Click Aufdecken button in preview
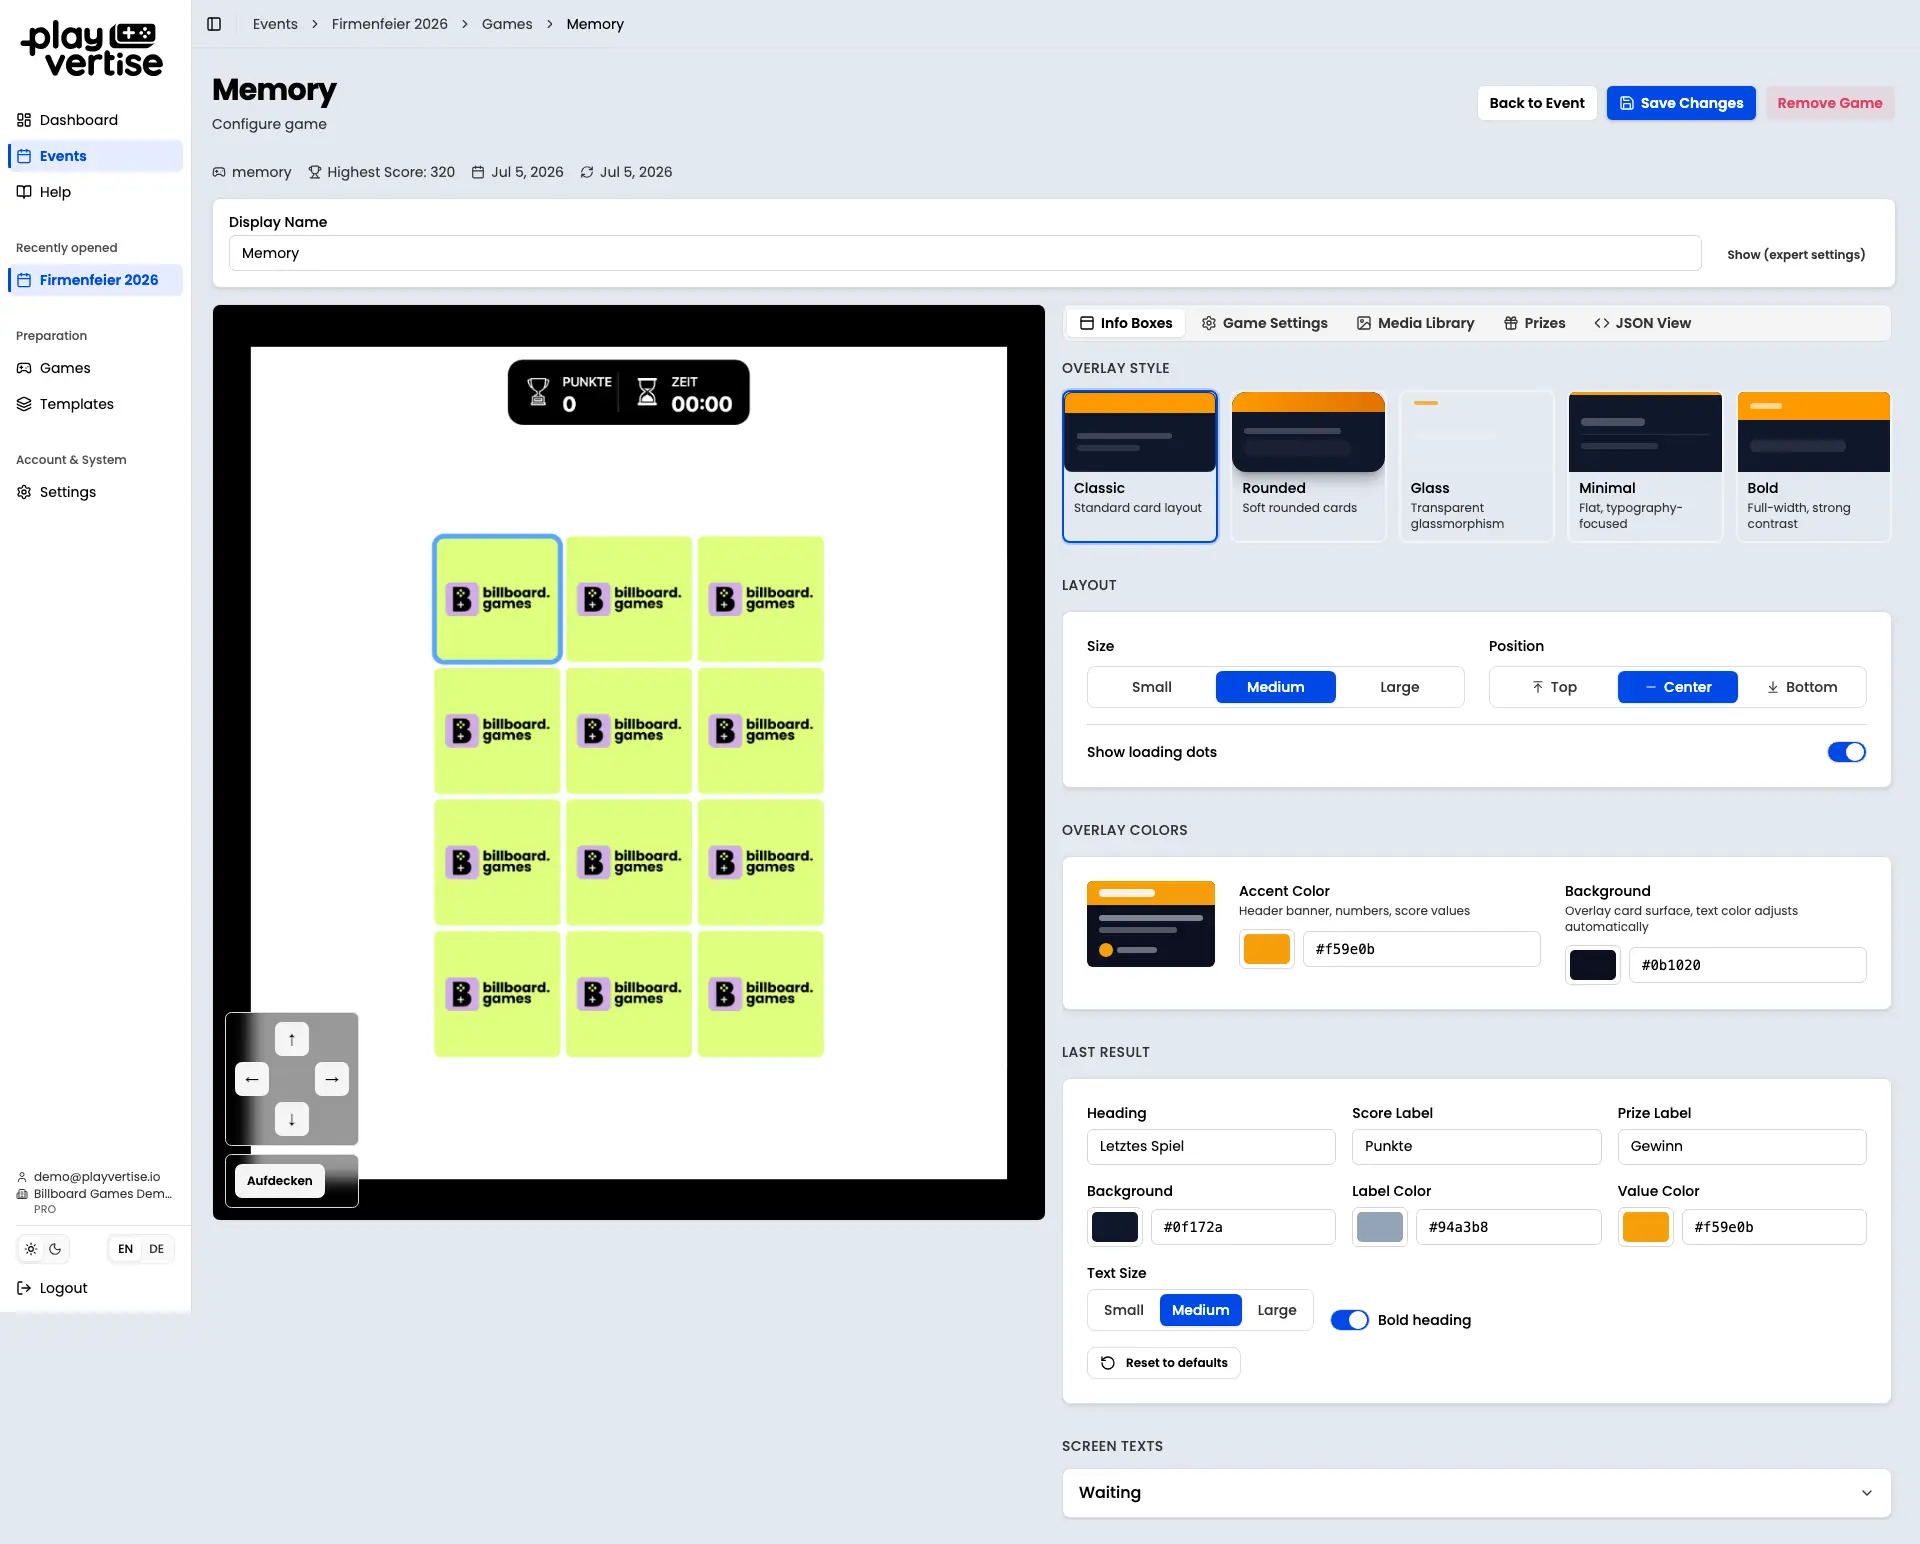The image size is (1920, 1544). (x=280, y=1181)
